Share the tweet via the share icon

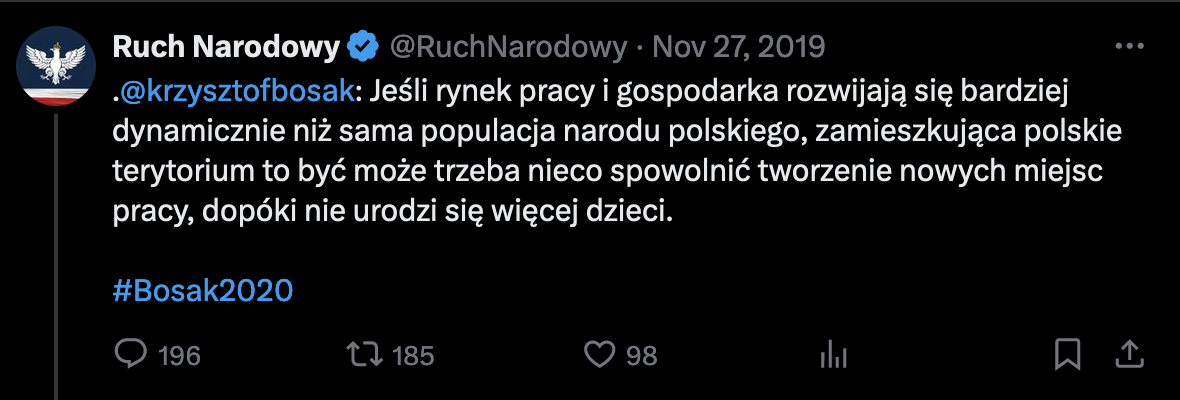1129,354
